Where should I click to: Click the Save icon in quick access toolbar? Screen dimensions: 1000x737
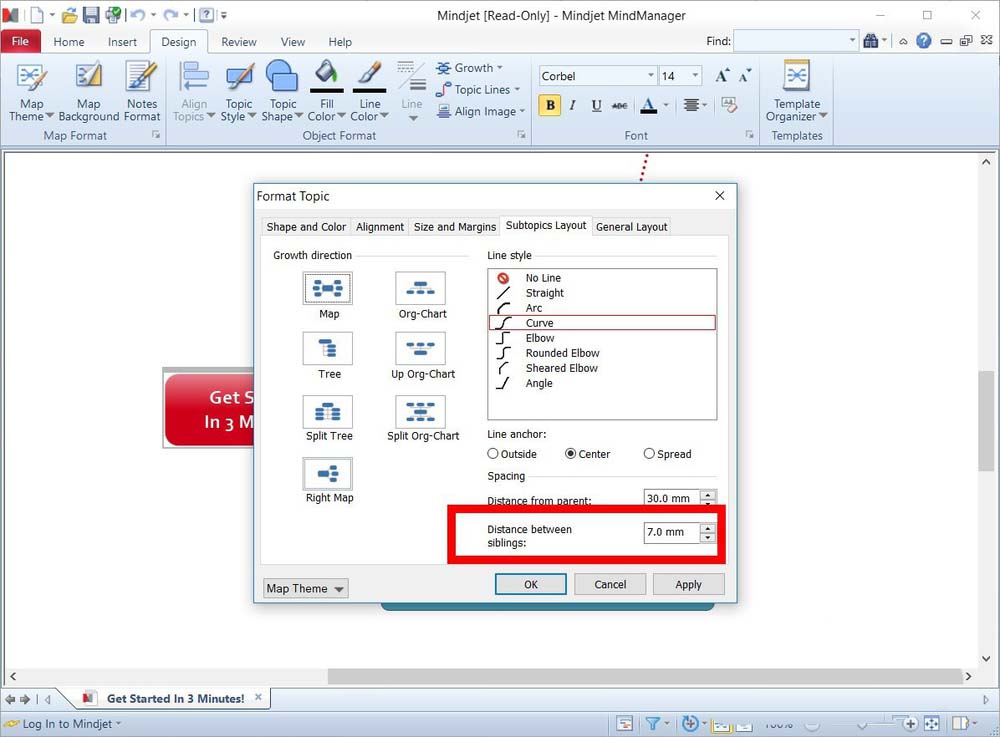click(x=91, y=15)
